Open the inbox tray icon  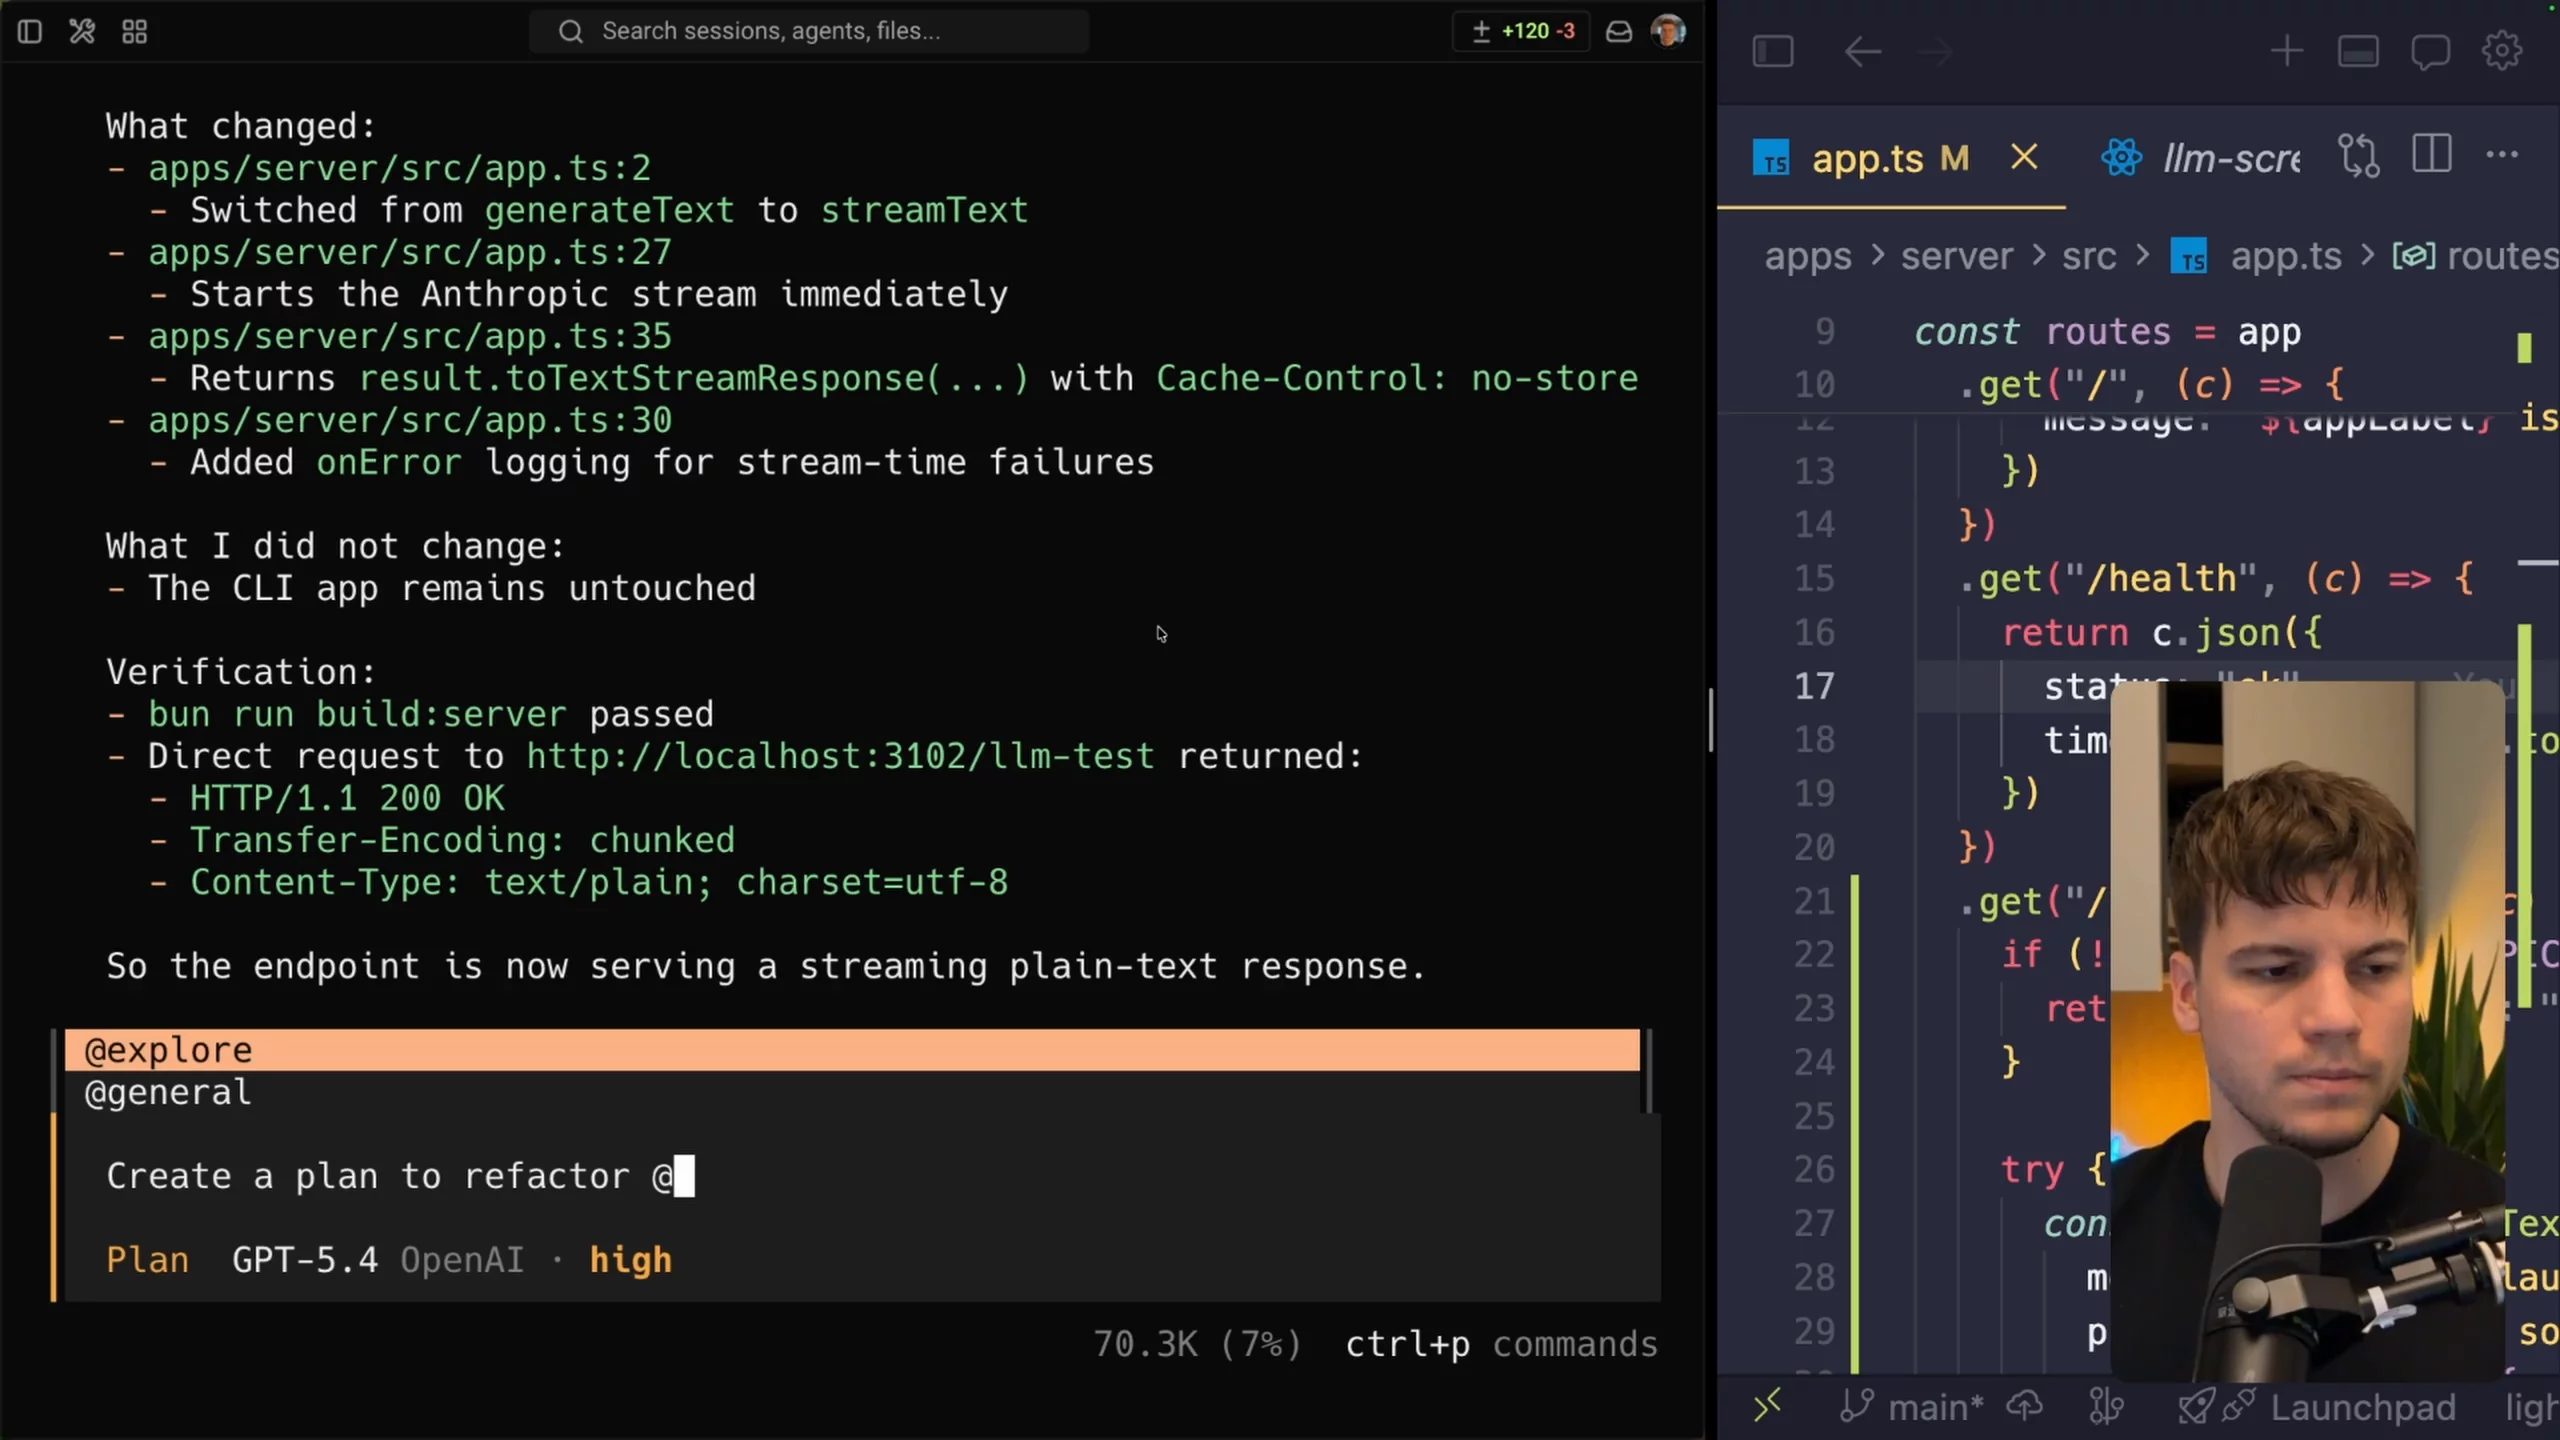click(1619, 32)
